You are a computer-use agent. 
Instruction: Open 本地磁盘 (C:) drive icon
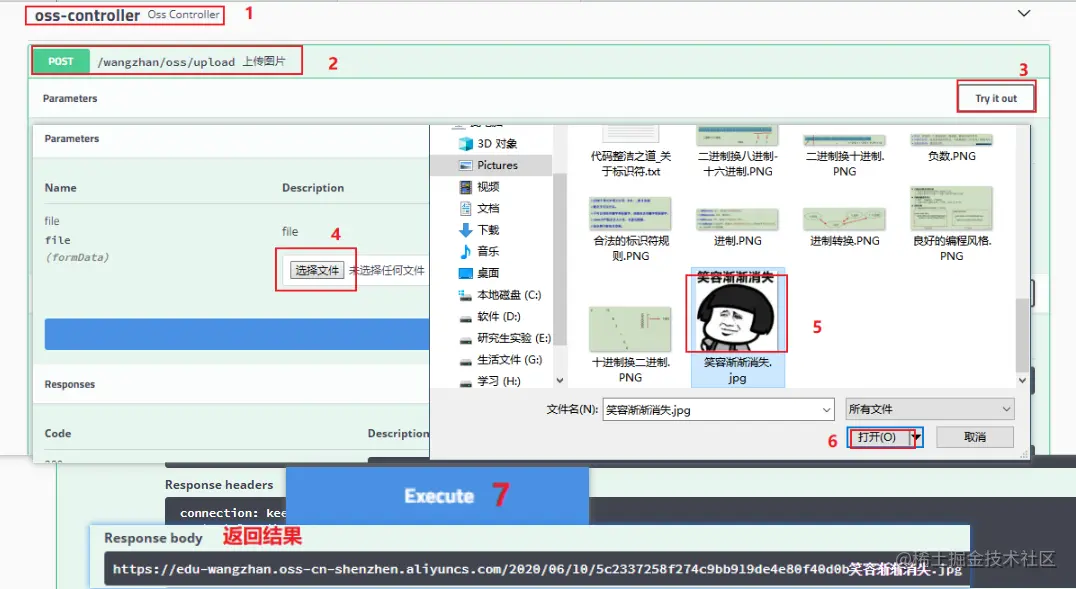pos(466,295)
